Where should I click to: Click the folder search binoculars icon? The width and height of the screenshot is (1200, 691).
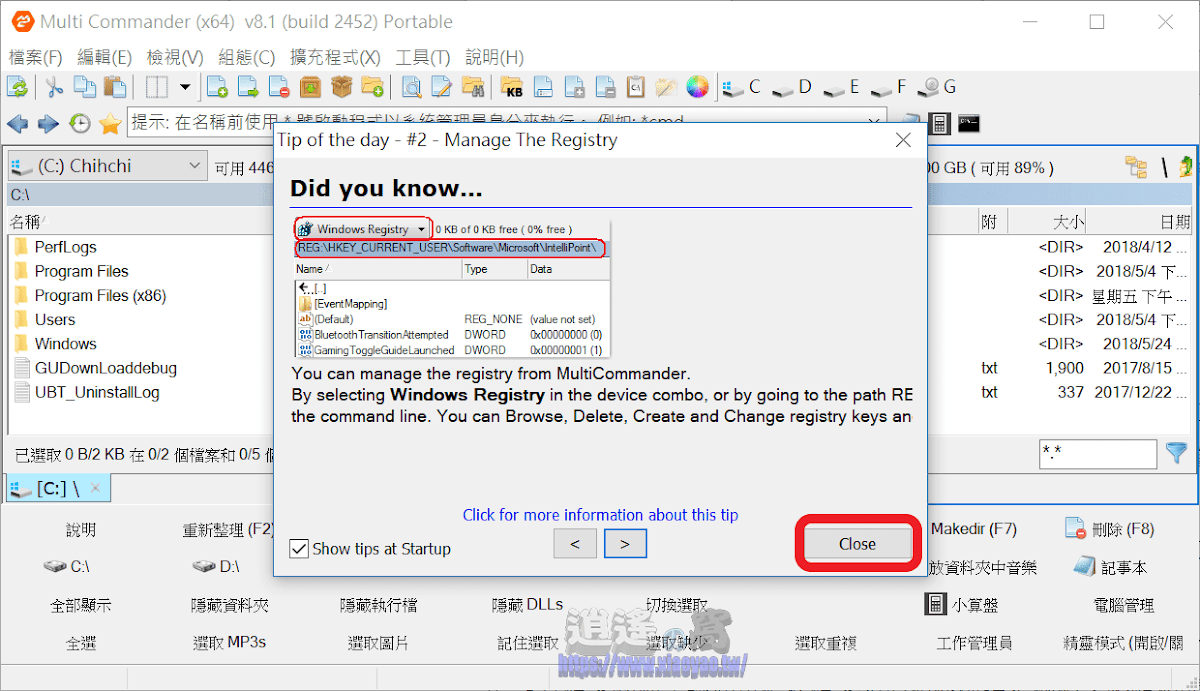click(473, 87)
